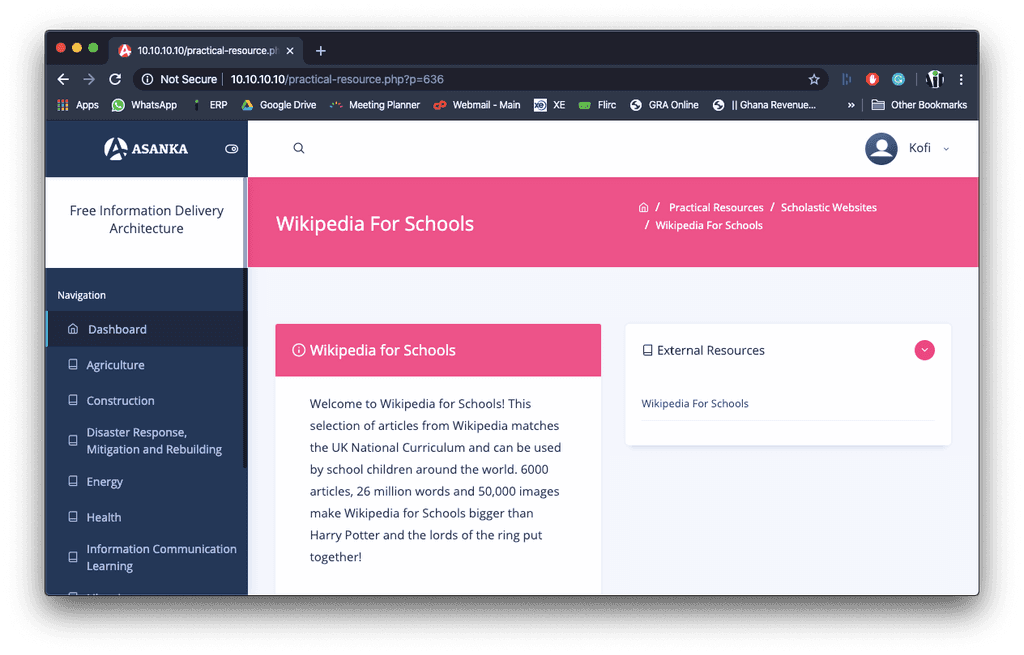The height and width of the screenshot is (655, 1024).
Task: Click the home icon in breadcrumb
Action: point(643,207)
